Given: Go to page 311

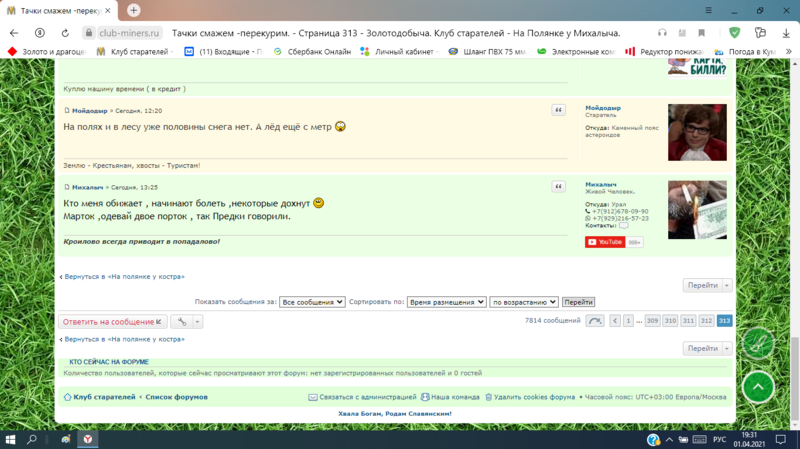Looking at the screenshot, I should coord(688,321).
